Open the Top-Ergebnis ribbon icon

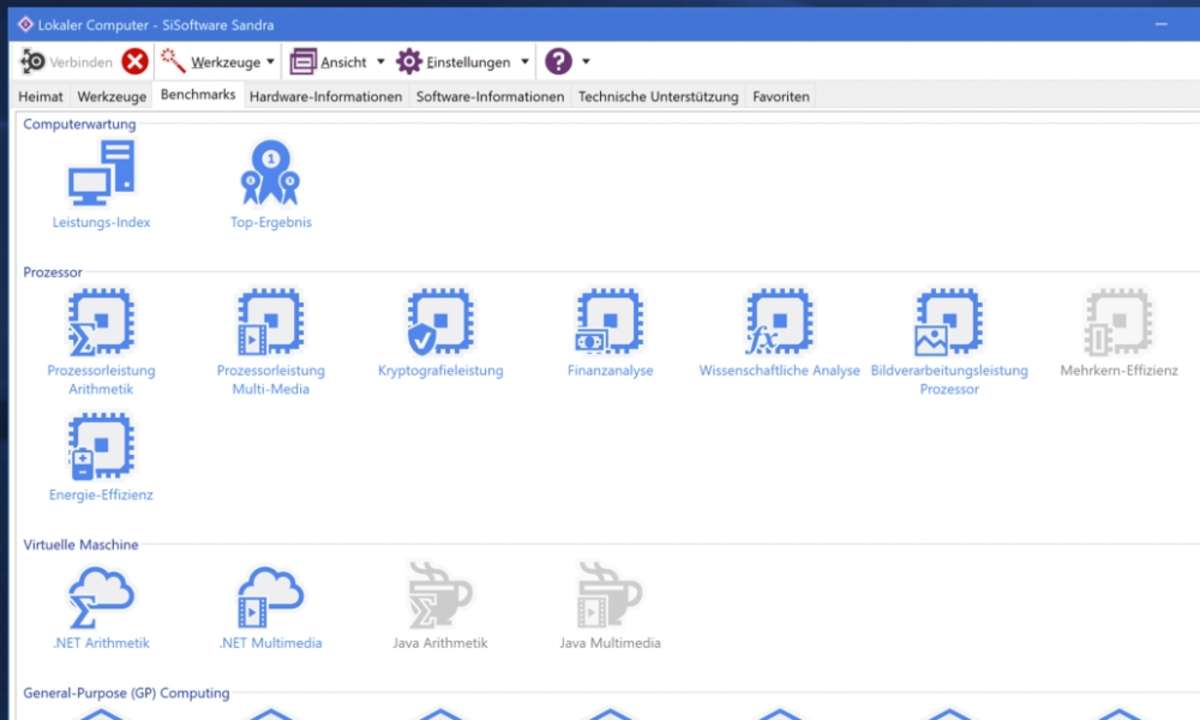[x=270, y=173]
